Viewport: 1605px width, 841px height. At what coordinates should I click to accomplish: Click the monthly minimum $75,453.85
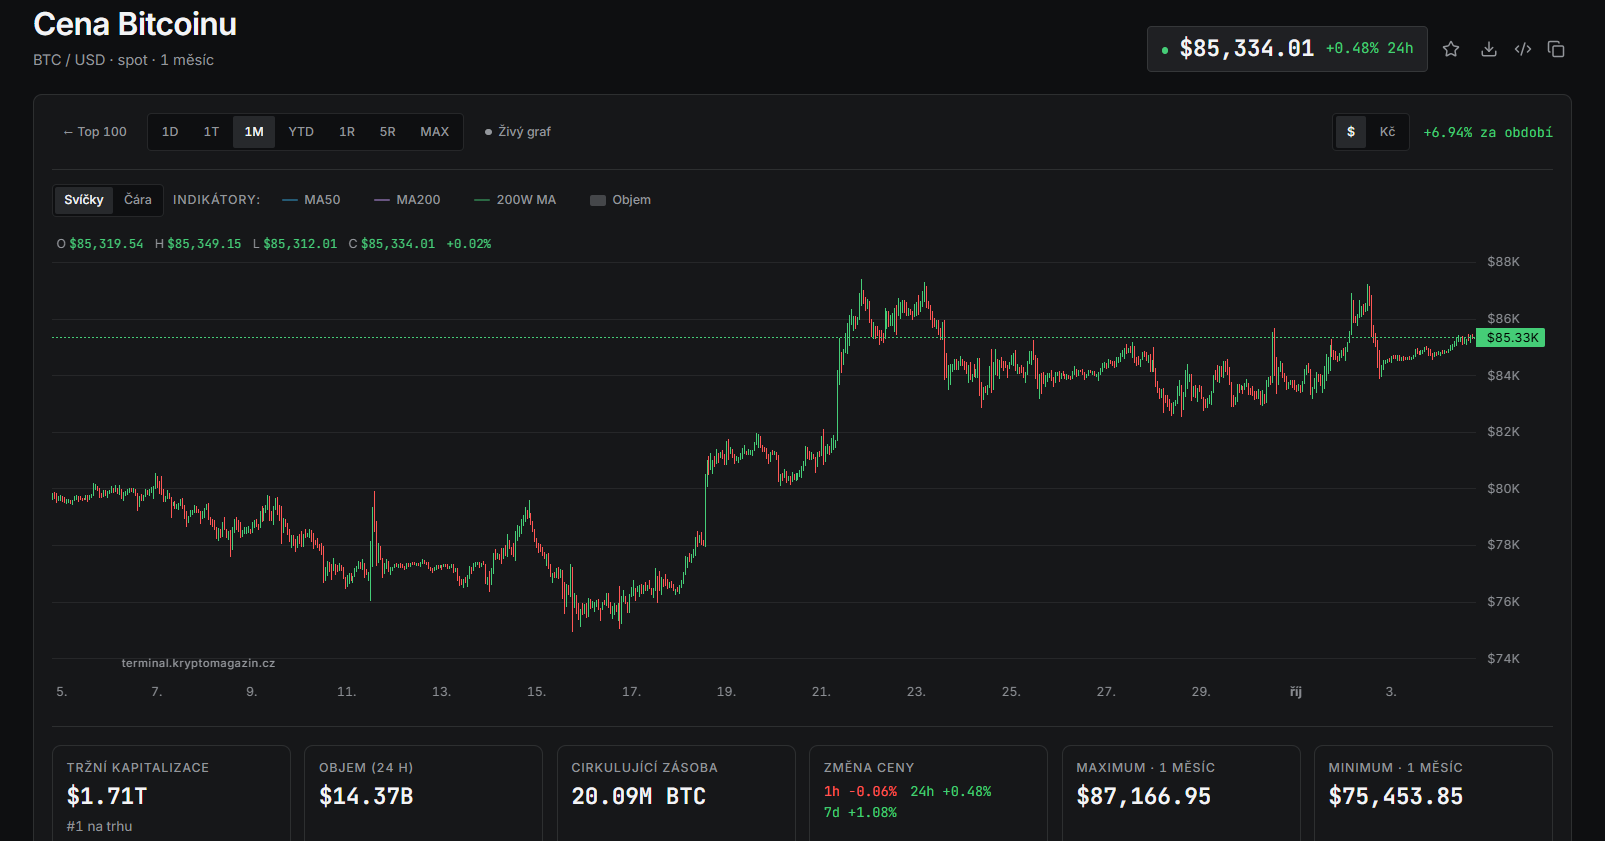click(1396, 796)
